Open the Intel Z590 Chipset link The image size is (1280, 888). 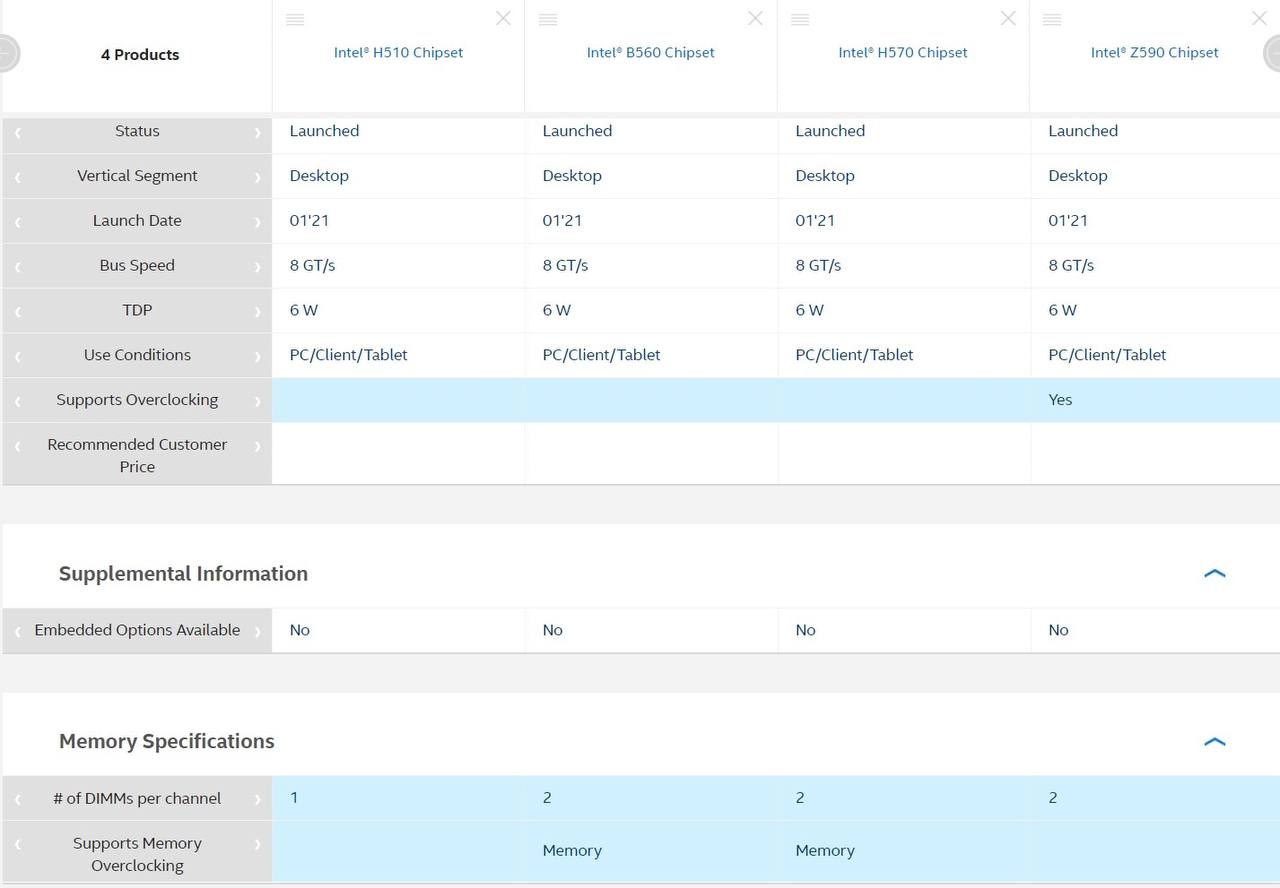point(1155,52)
